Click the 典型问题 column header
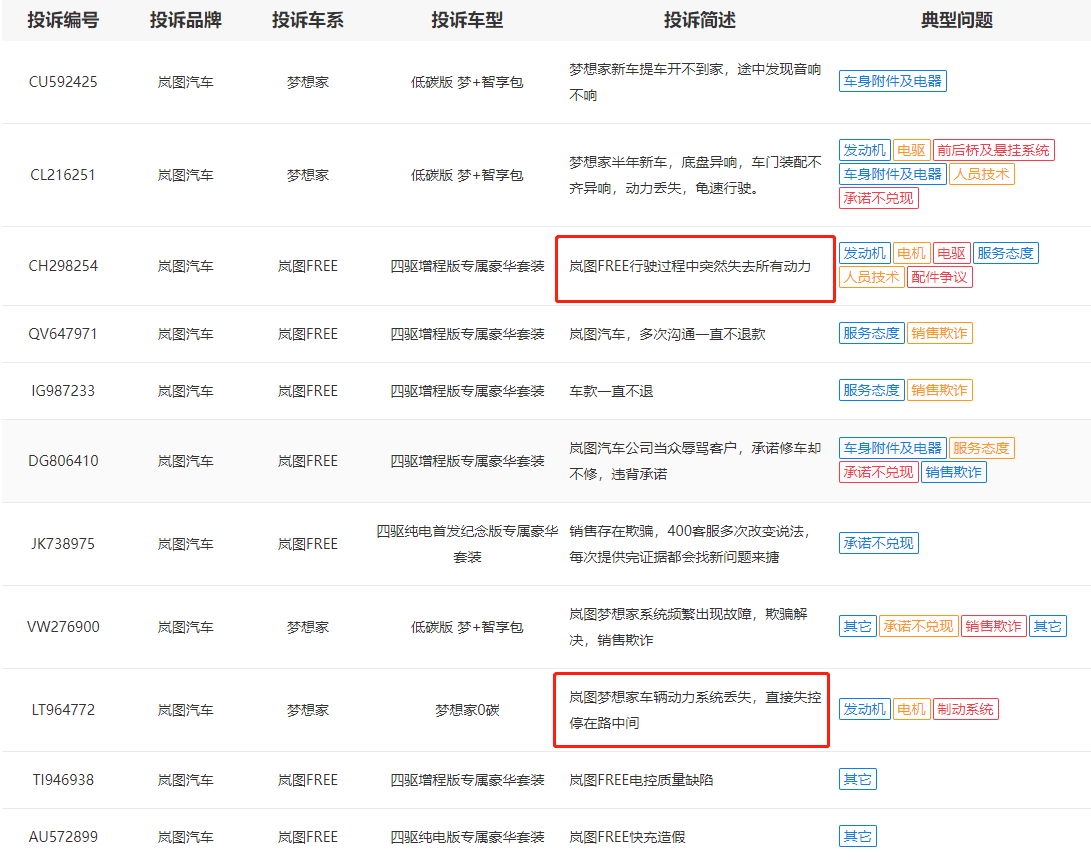Image resolution: width=1091 pixels, height=862 pixels. click(957, 20)
